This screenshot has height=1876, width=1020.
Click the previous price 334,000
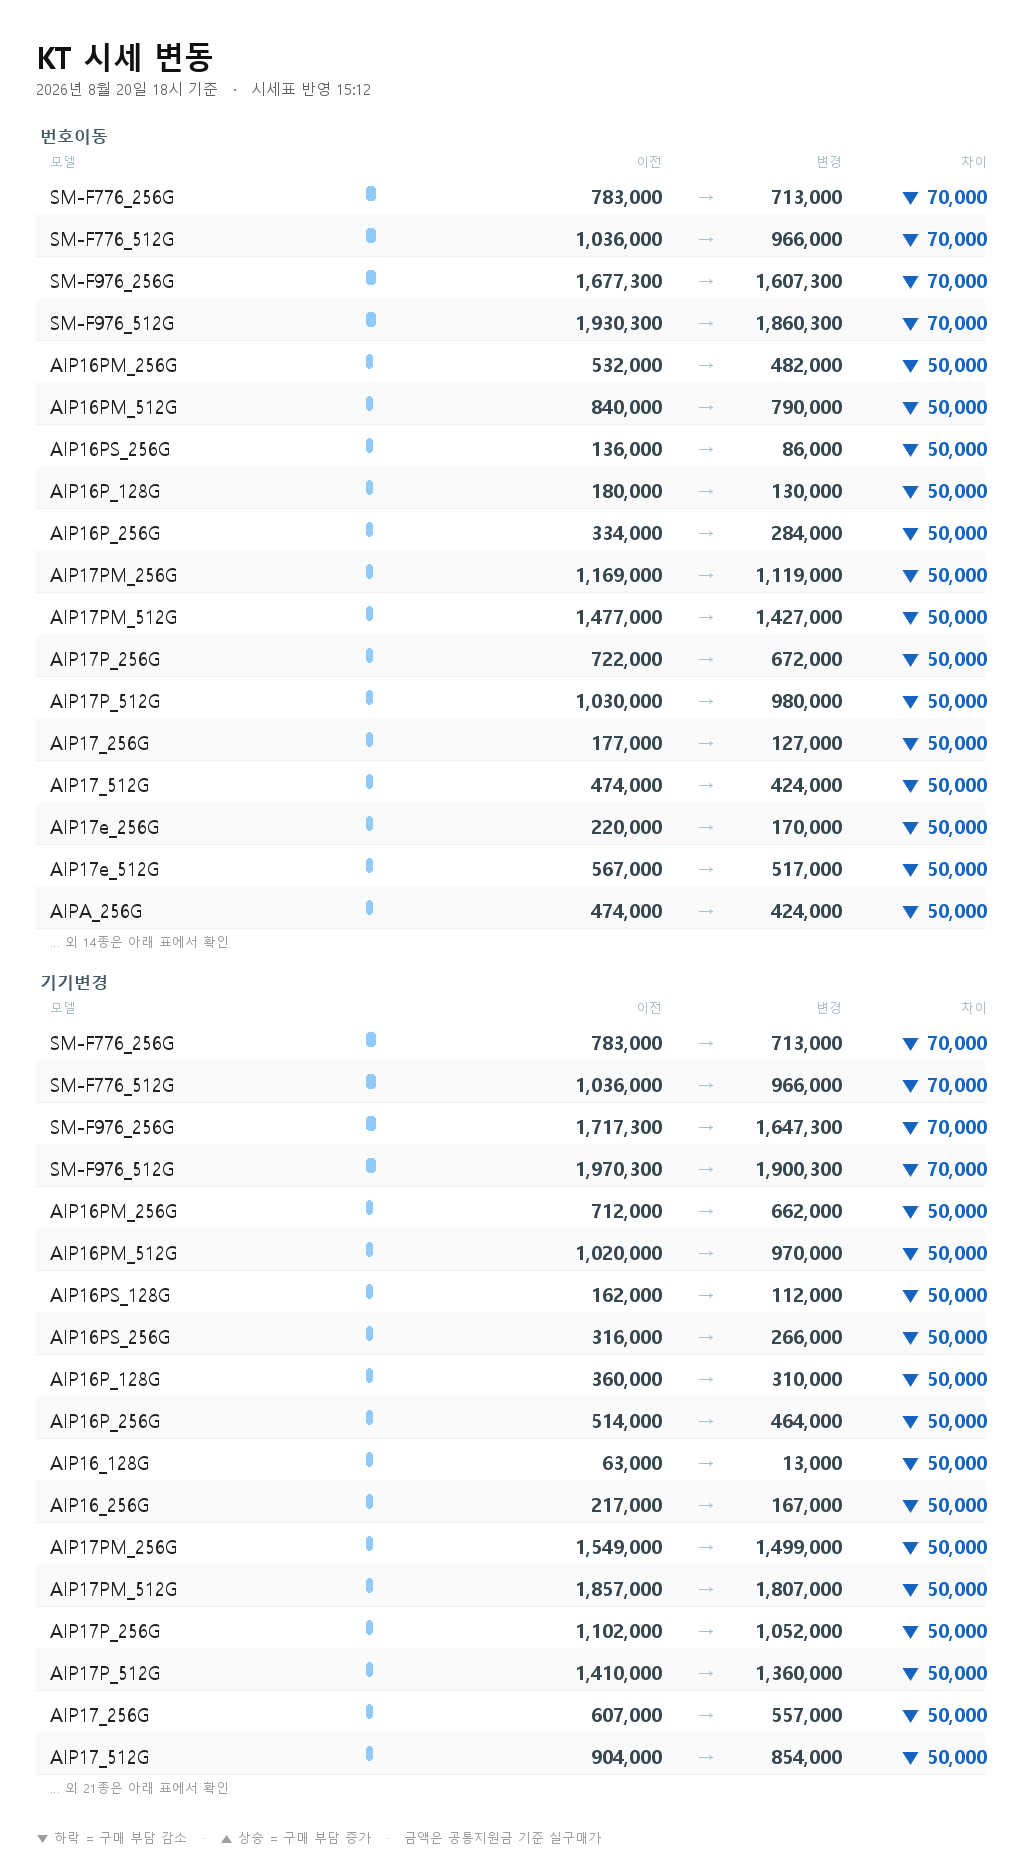tap(627, 534)
